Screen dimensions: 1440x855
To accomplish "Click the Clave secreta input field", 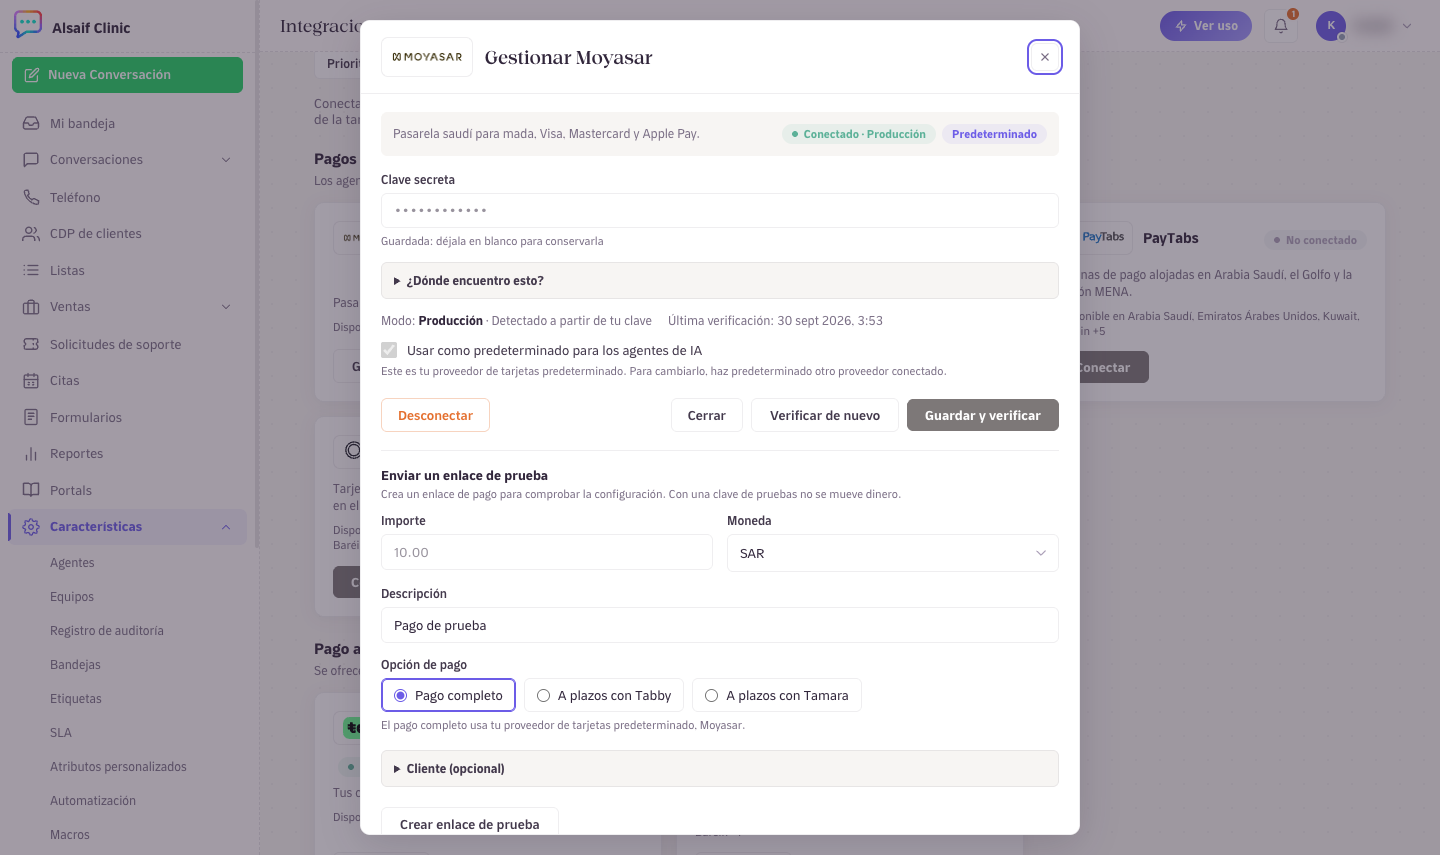I will (x=720, y=211).
